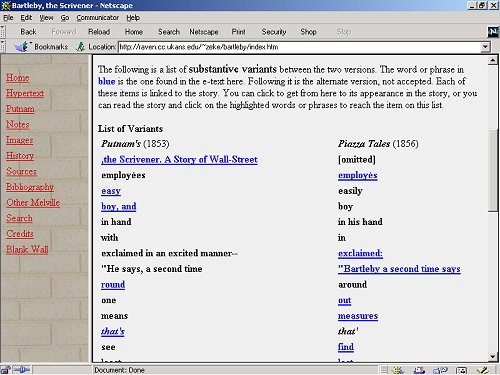
Task: Follow the 'boy, and' variant link
Action: click(x=119, y=207)
